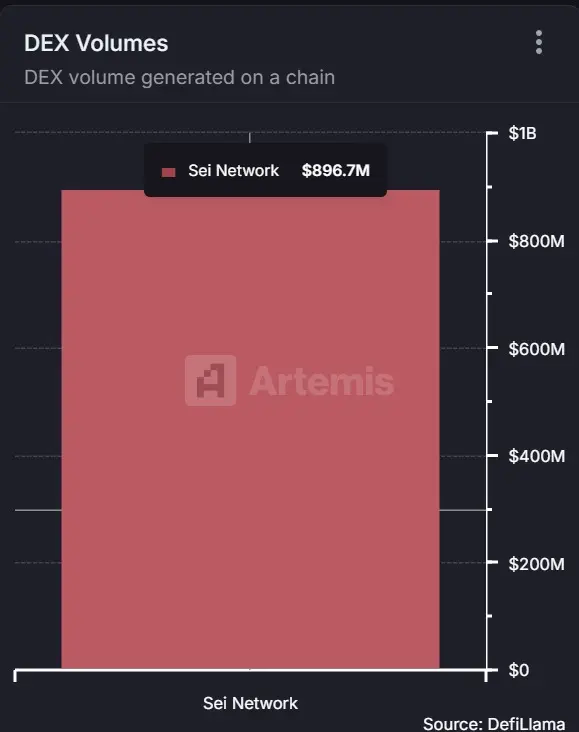This screenshot has height=732, width=579.
Task: Click the $896.7M tooltip value
Action: coord(336,170)
